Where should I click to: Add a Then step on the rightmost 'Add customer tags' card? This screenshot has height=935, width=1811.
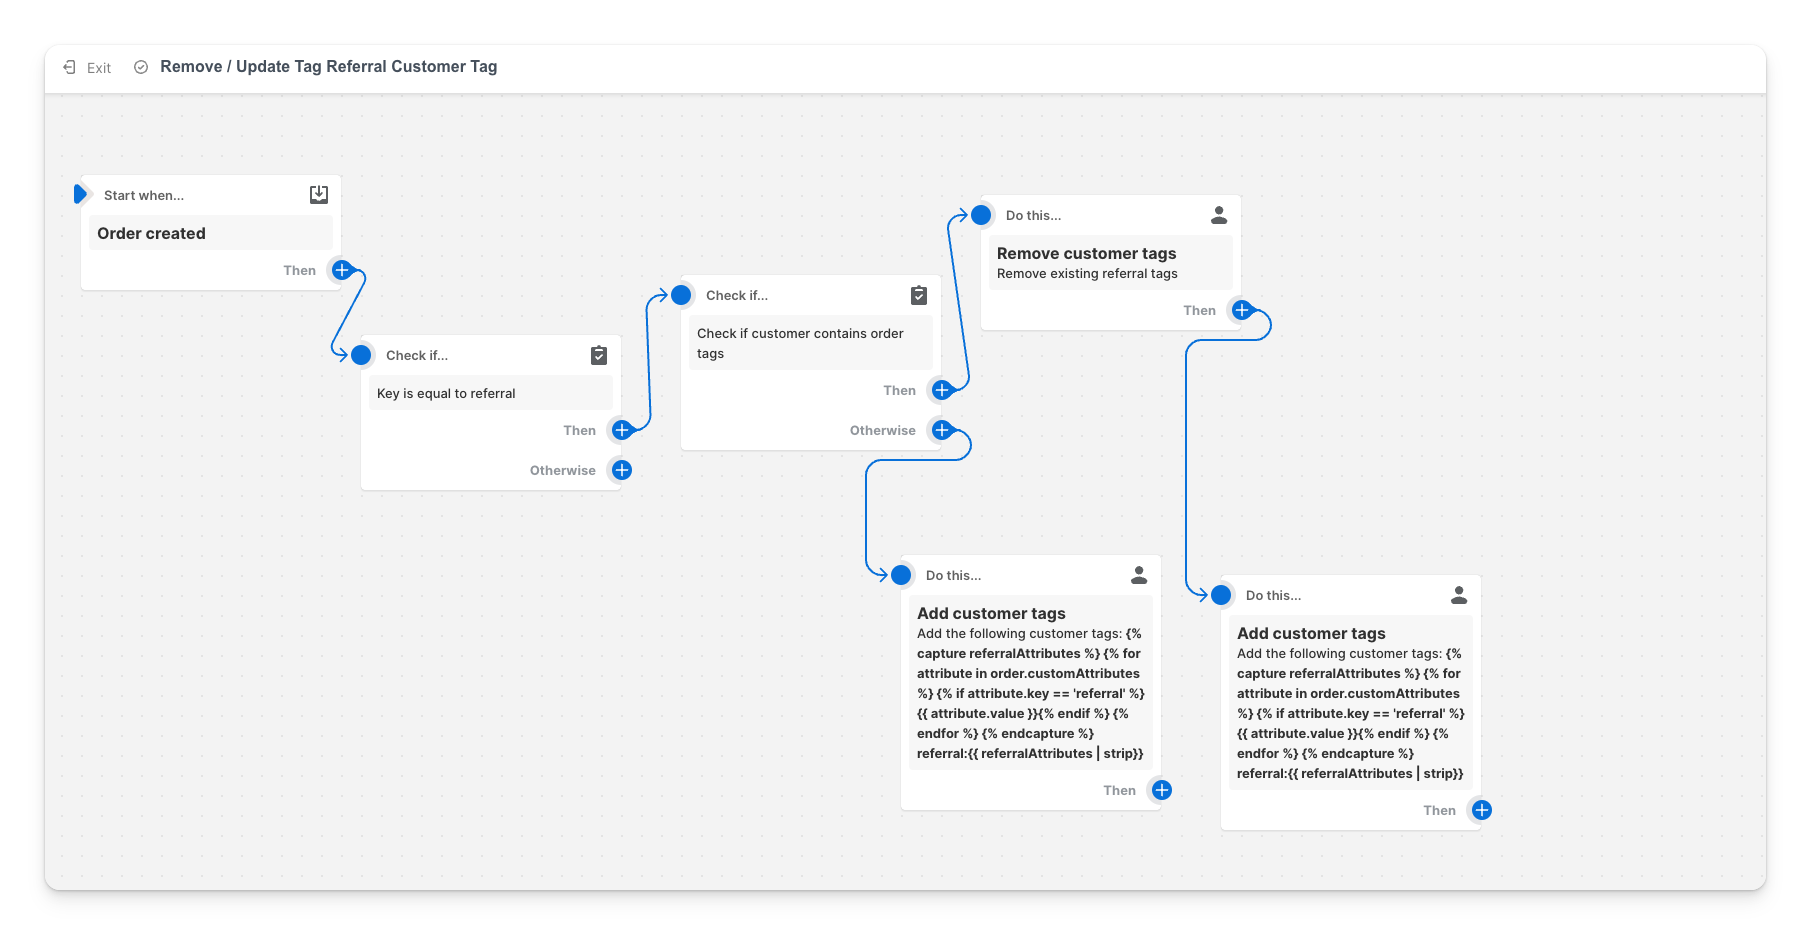coord(1481,810)
